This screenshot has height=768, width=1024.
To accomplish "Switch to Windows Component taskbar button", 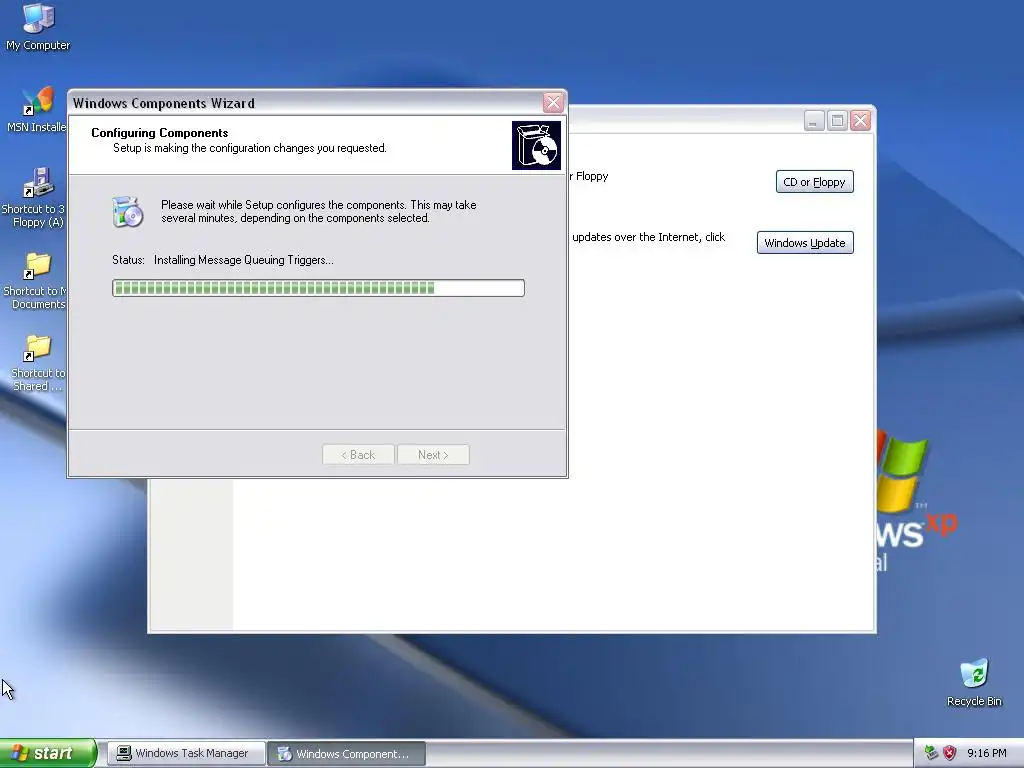I will [x=346, y=753].
